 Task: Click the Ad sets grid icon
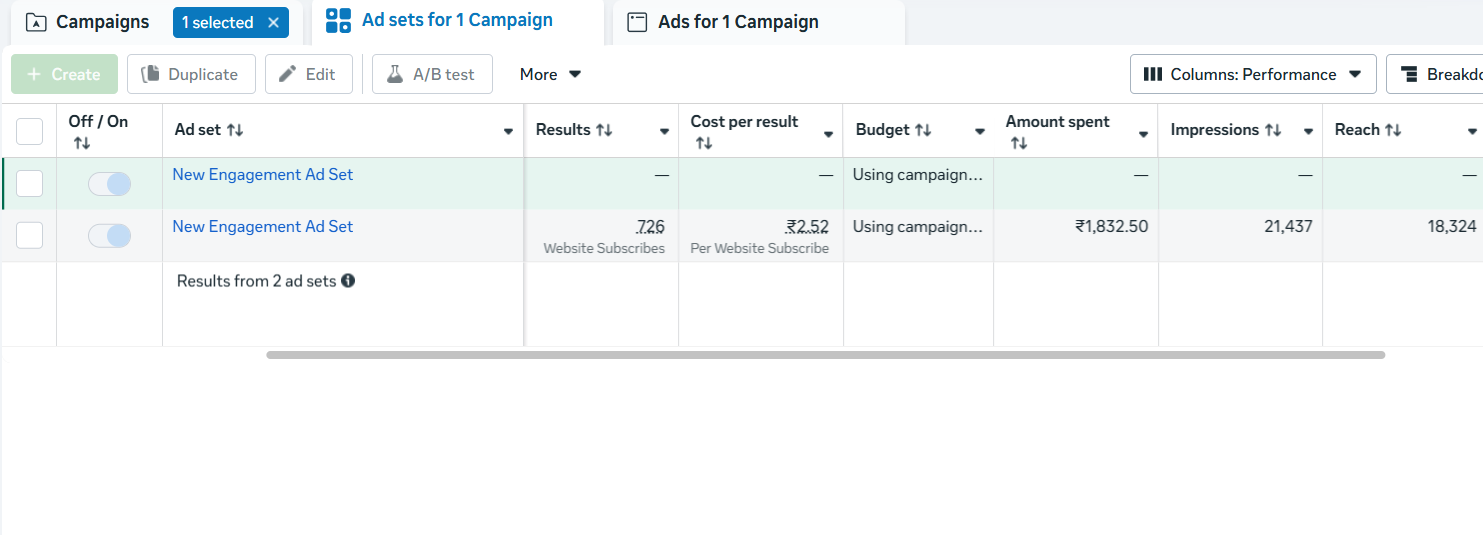point(339,21)
